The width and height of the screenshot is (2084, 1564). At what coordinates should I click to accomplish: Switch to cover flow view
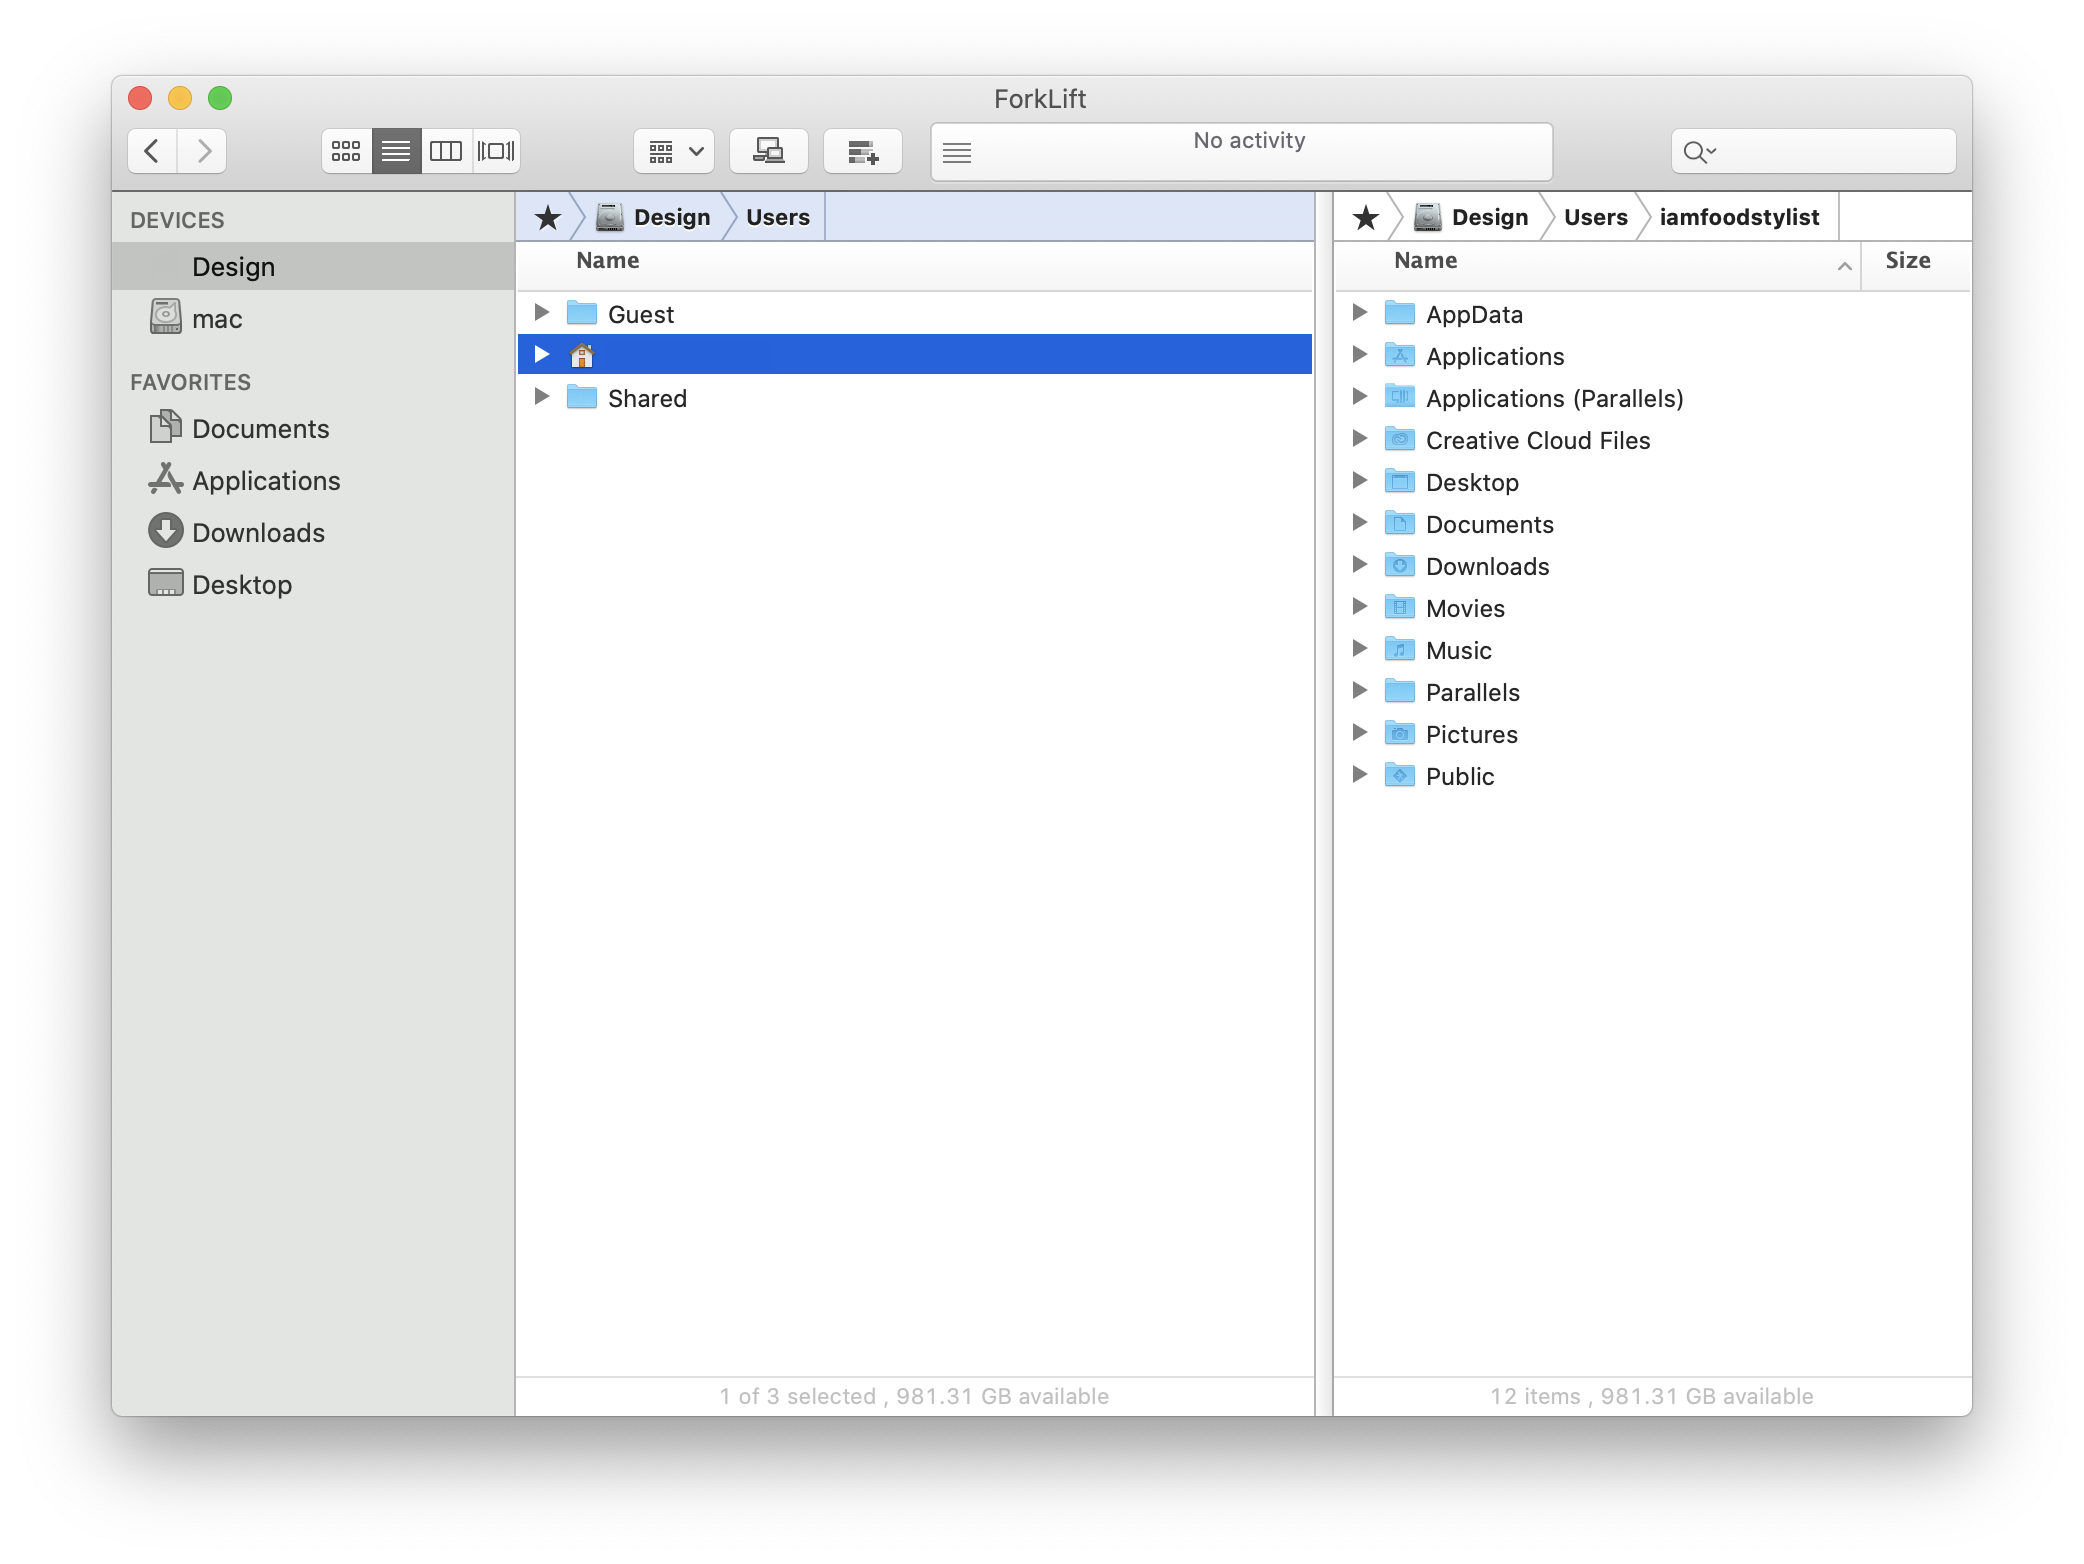click(x=496, y=152)
